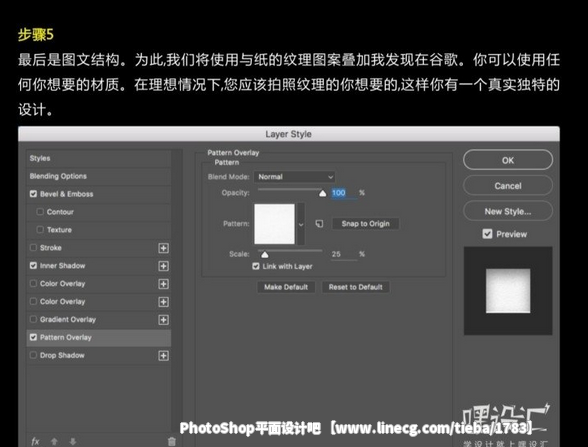
Task: Click the Scale slider handle
Action: [265, 255]
